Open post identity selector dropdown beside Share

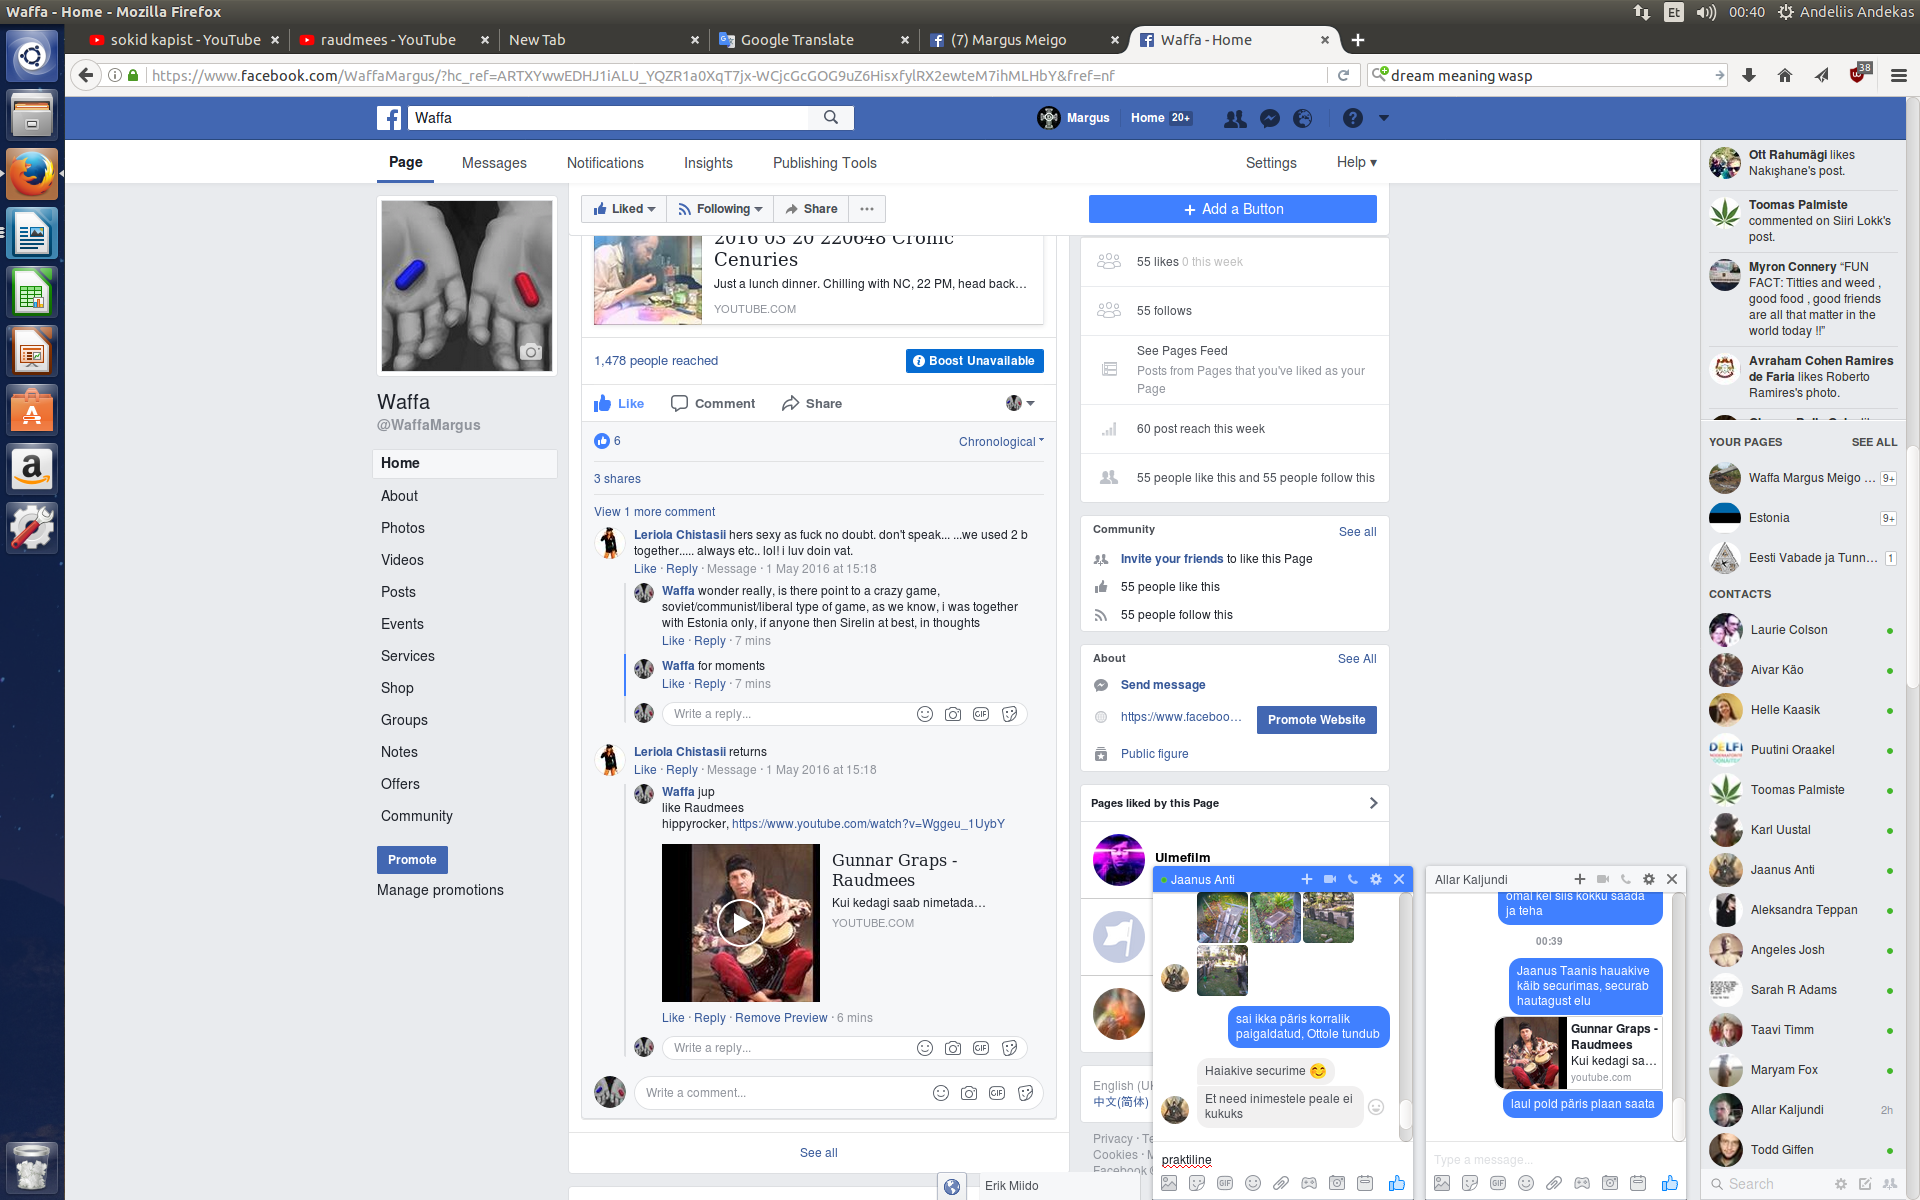tap(1020, 403)
